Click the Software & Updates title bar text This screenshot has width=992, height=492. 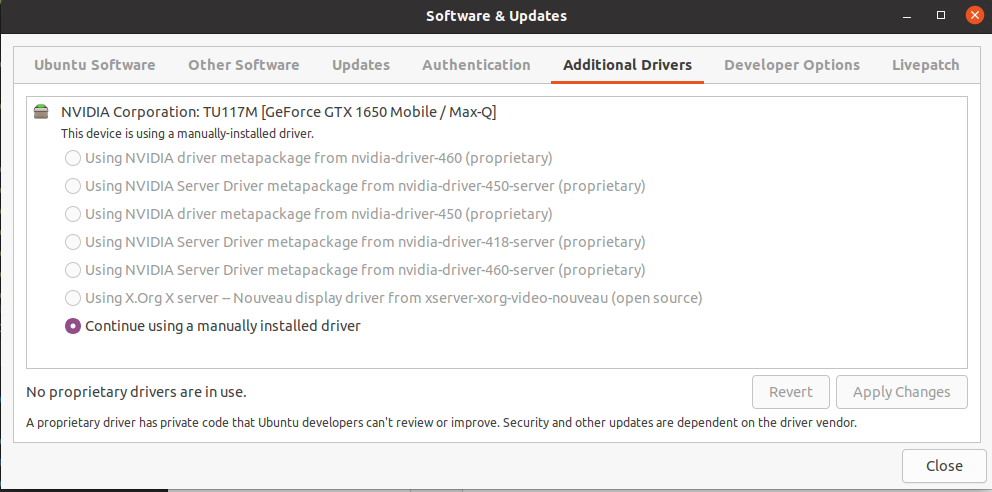coord(496,16)
